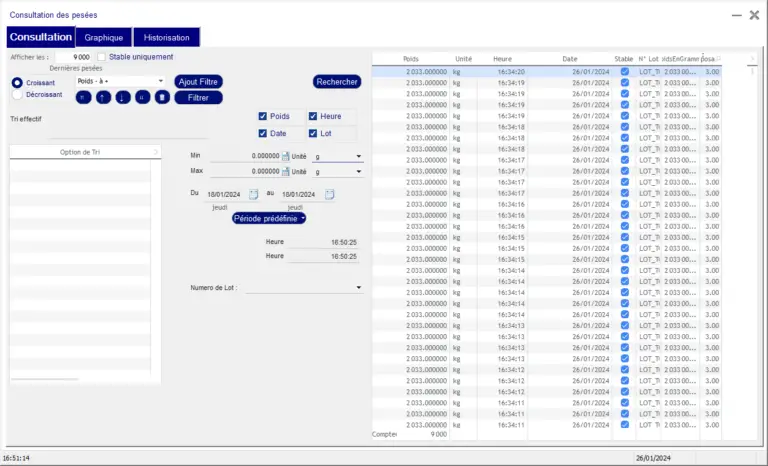
Task: Click the trash delete sort button
Action: [x=162, y=98]
